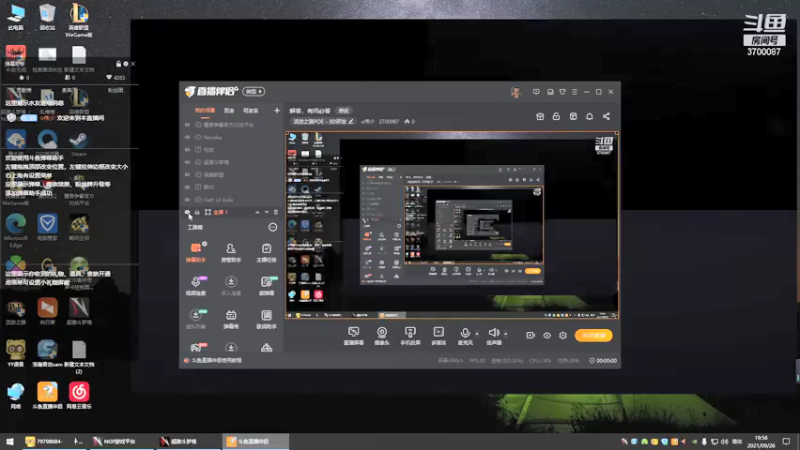Toggle visibility of the 超激斗梦境 scene
The height and width of the screenshot is (450, 800).
click(187, 162)
